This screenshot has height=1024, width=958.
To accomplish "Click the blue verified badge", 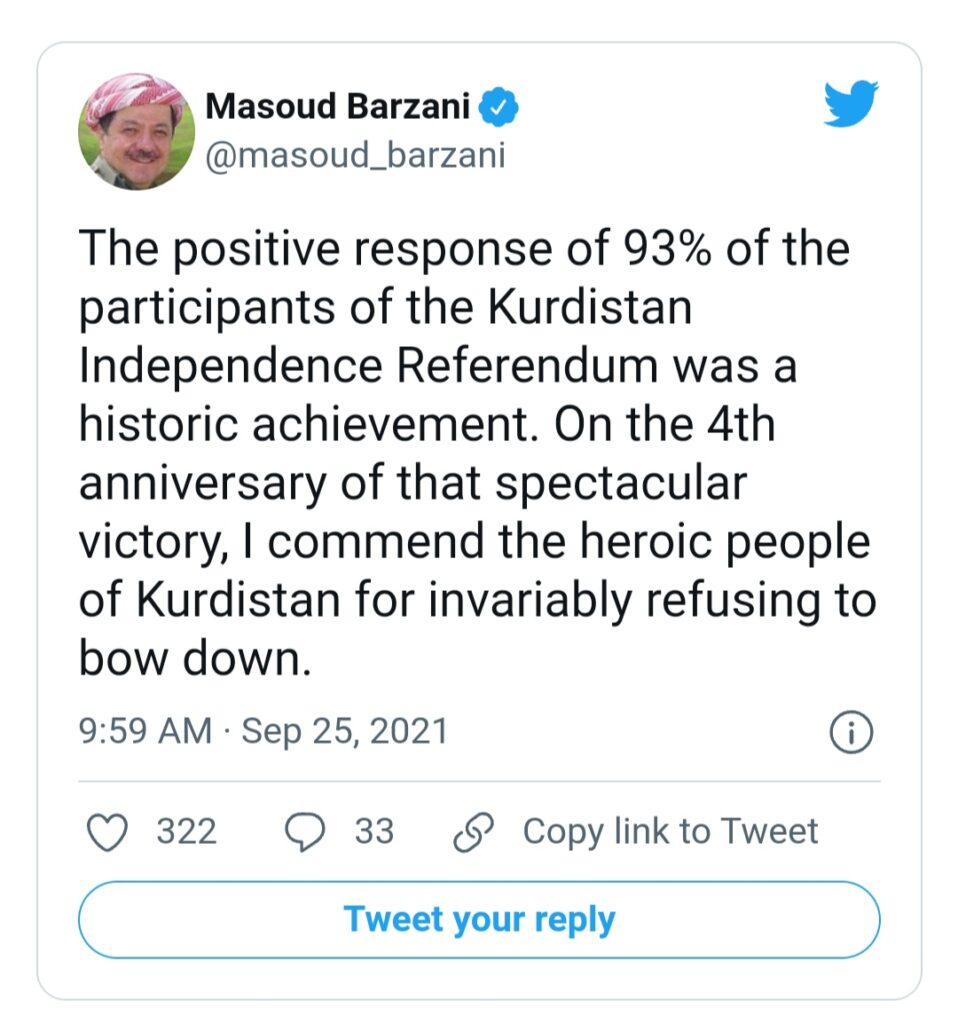I will [498, 107].
